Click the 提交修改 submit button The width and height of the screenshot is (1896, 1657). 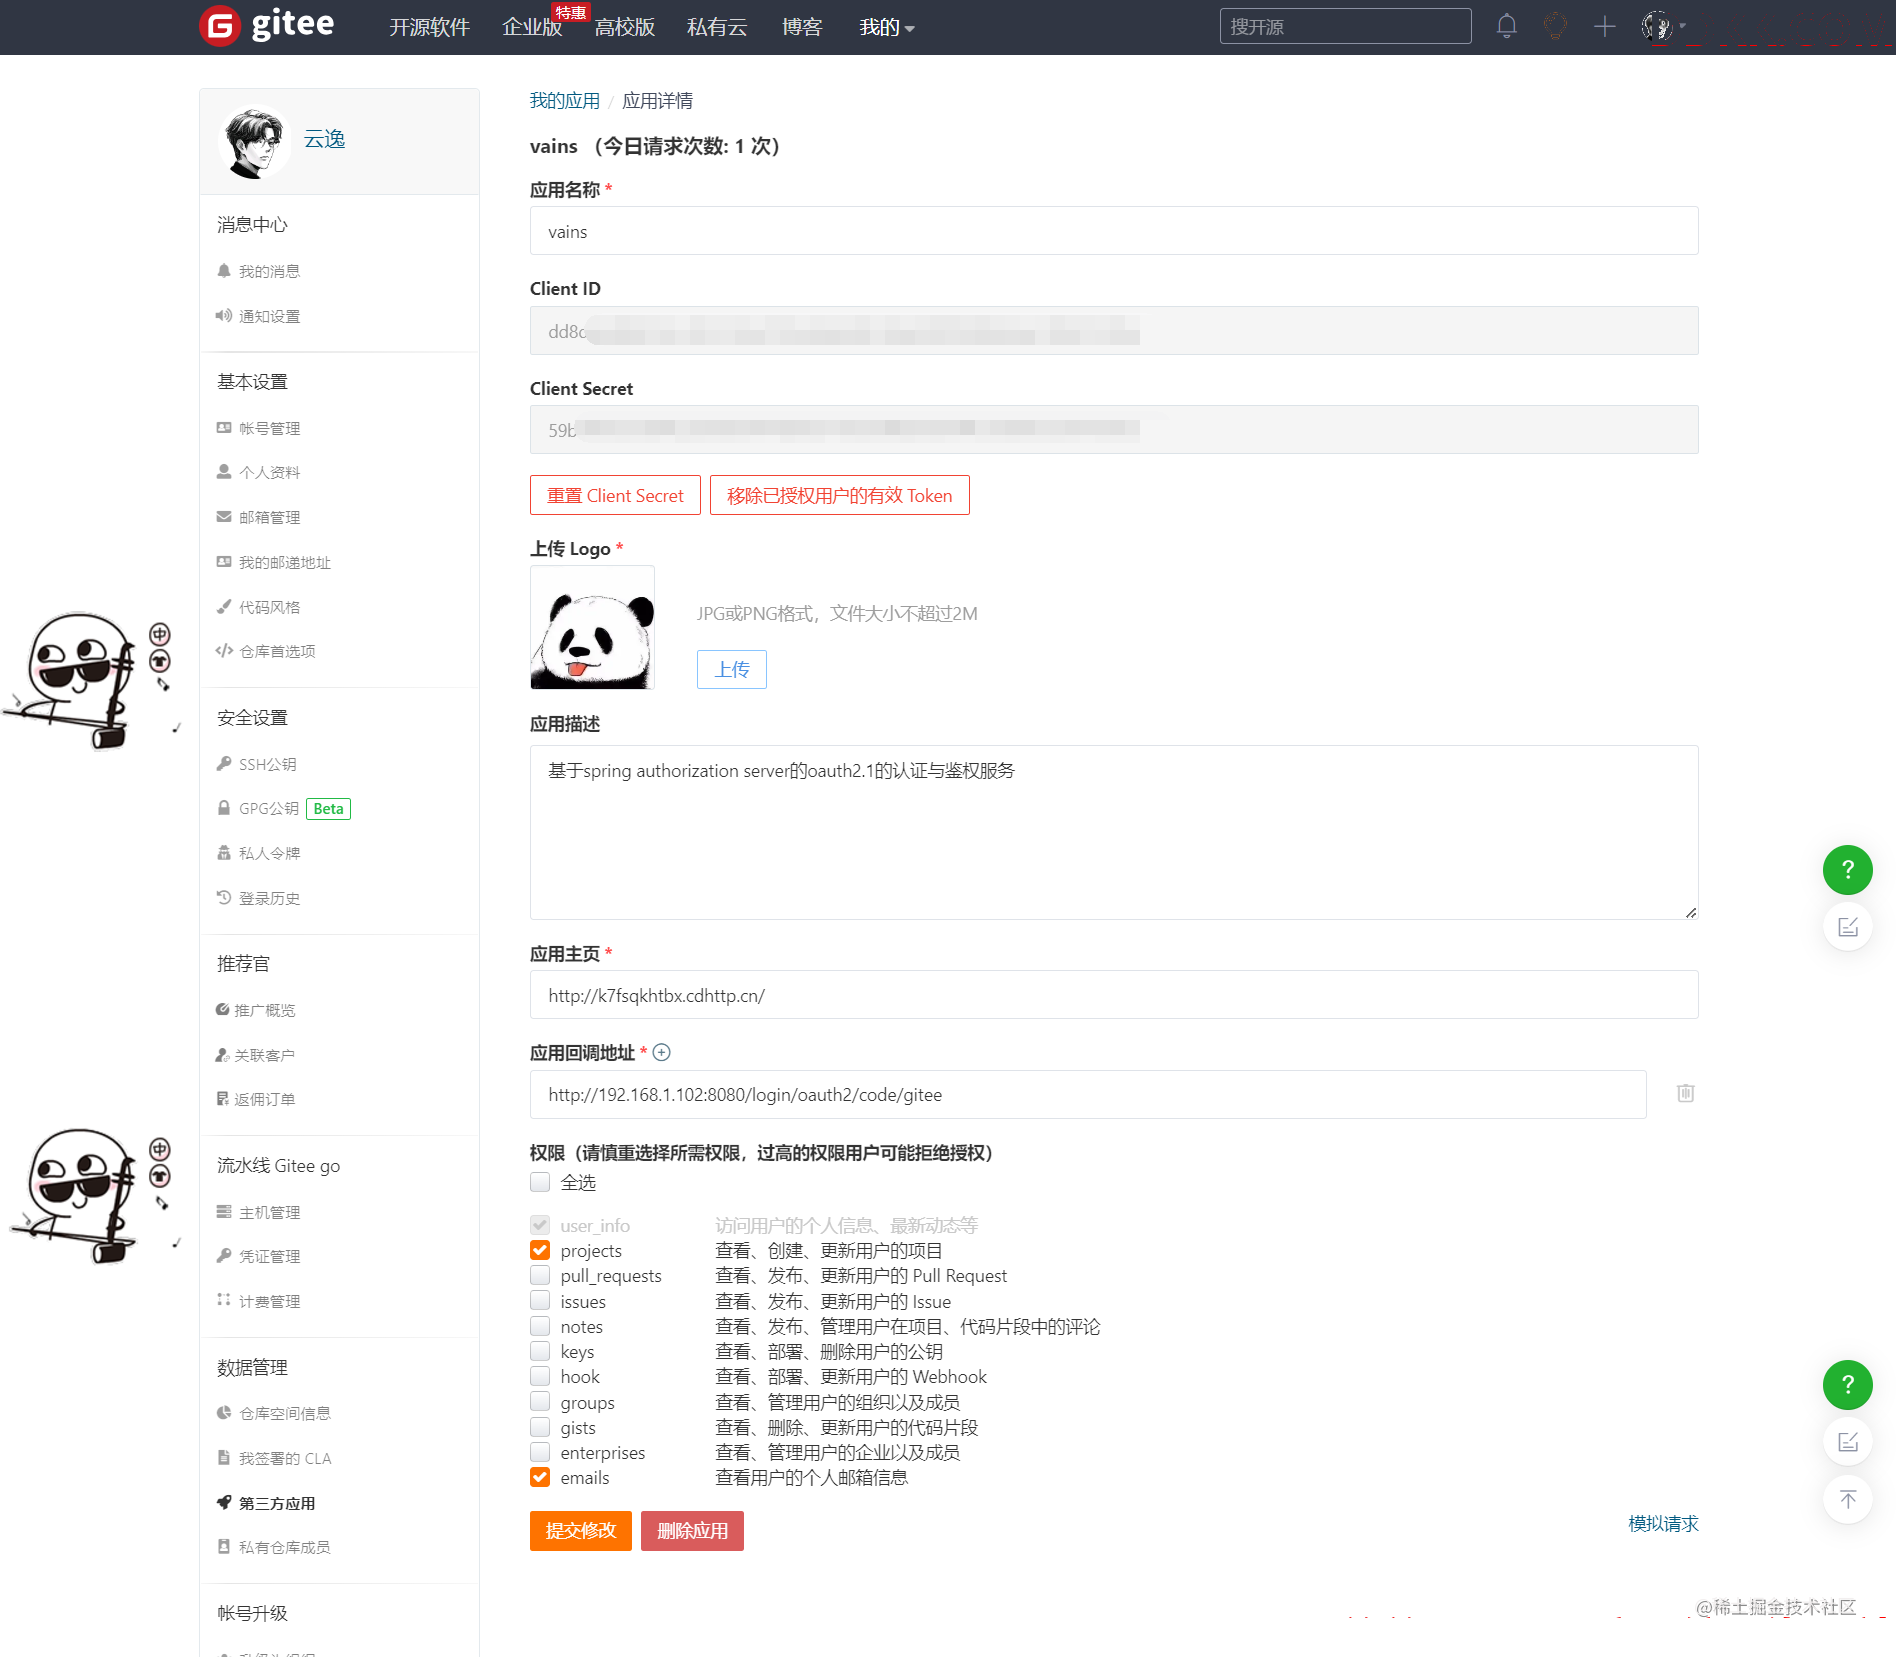coord(580,1530)
